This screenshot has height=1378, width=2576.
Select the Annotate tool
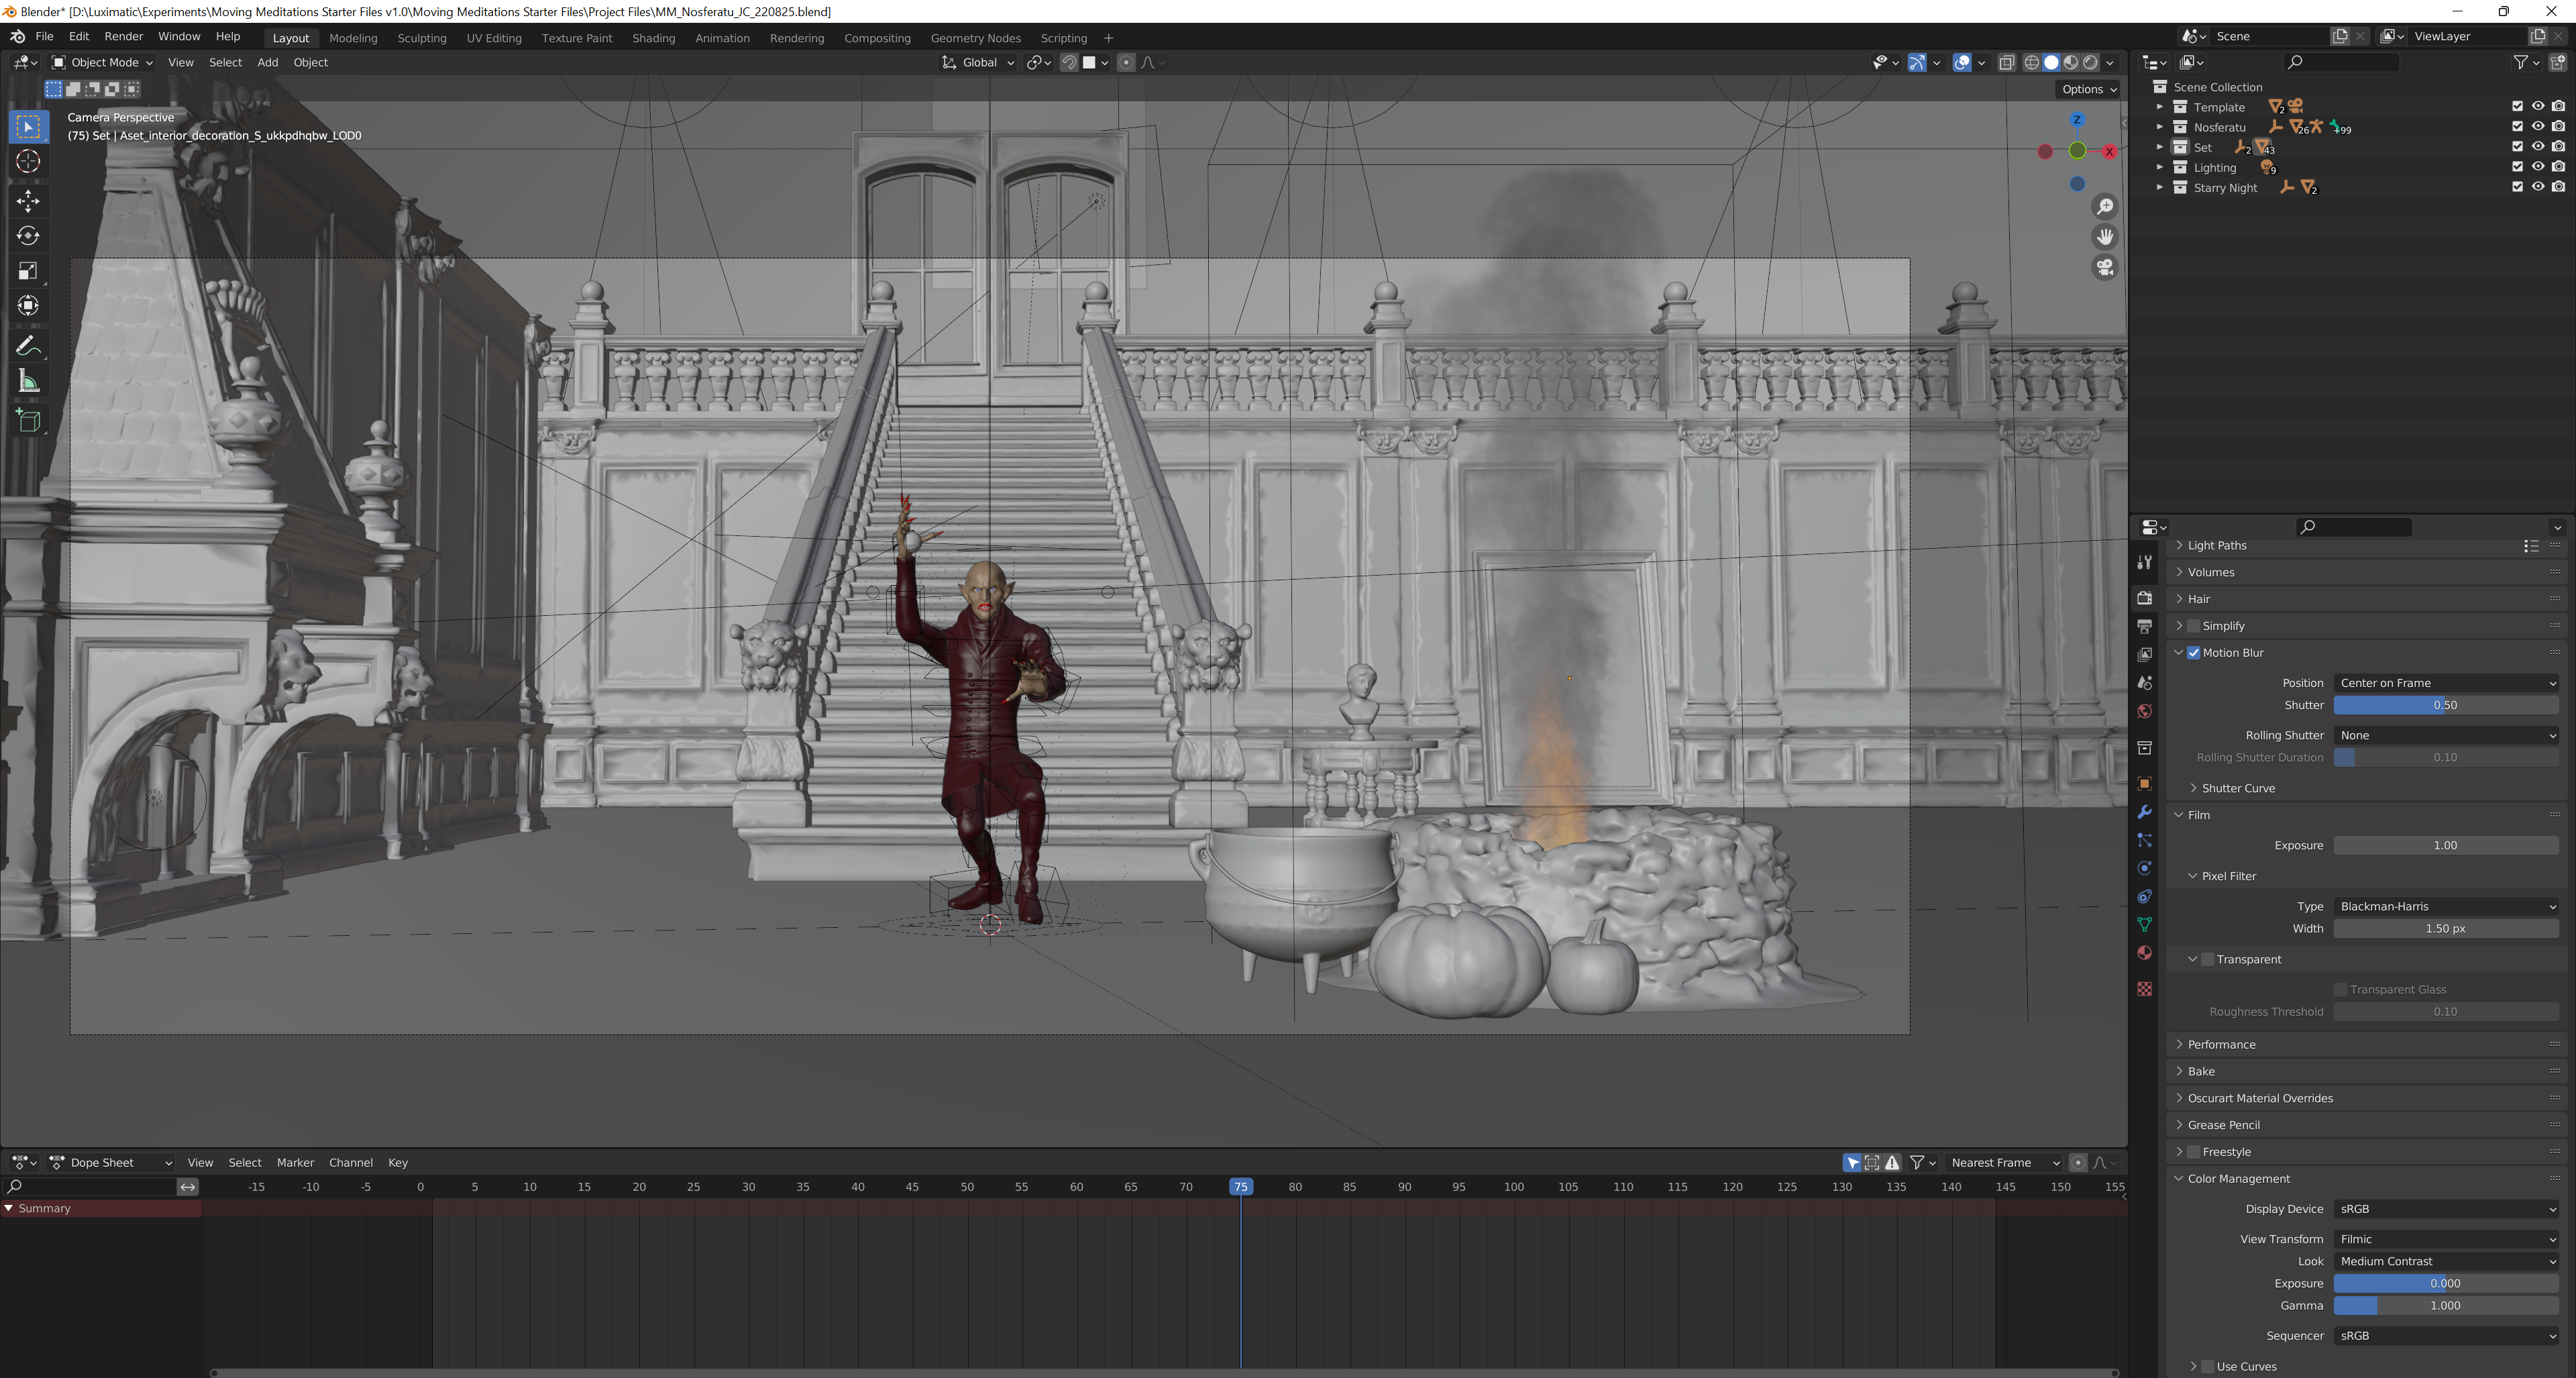[28, 346]
